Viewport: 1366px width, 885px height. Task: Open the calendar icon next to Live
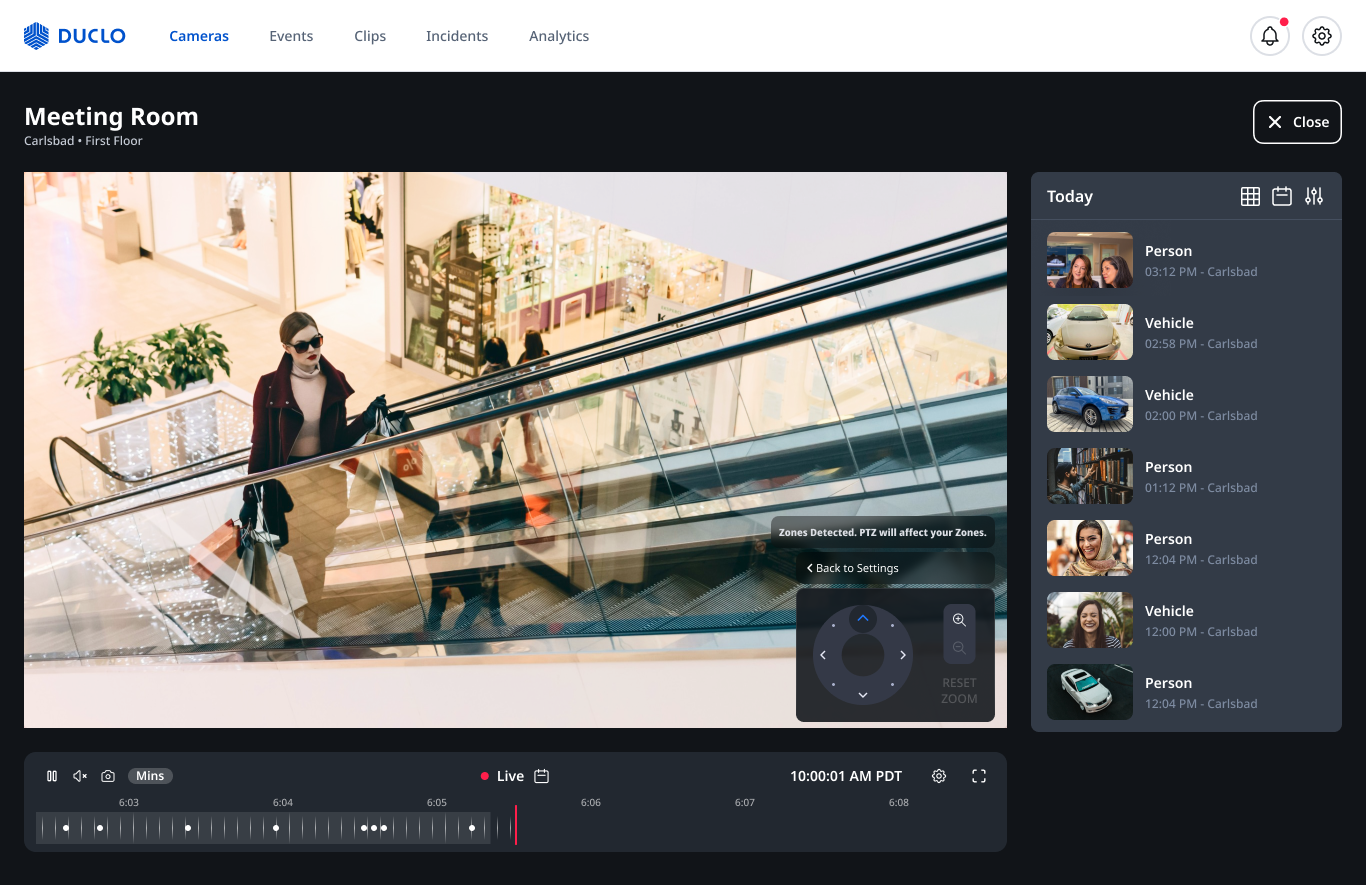coord(542,776)
